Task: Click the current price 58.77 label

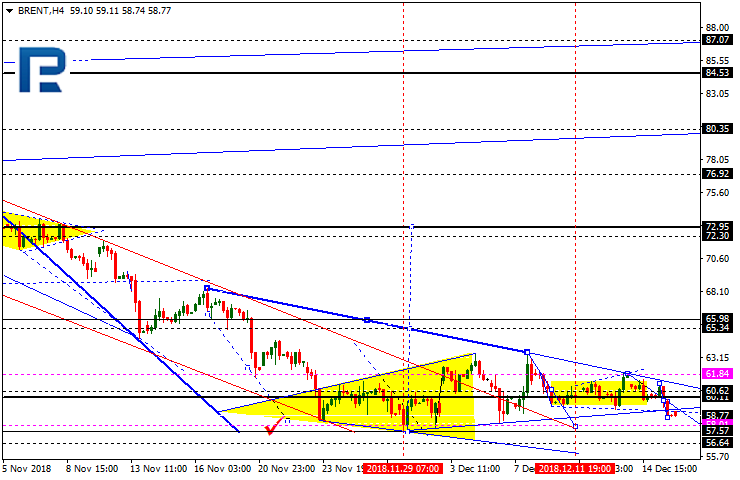Action: pos(717,415)
